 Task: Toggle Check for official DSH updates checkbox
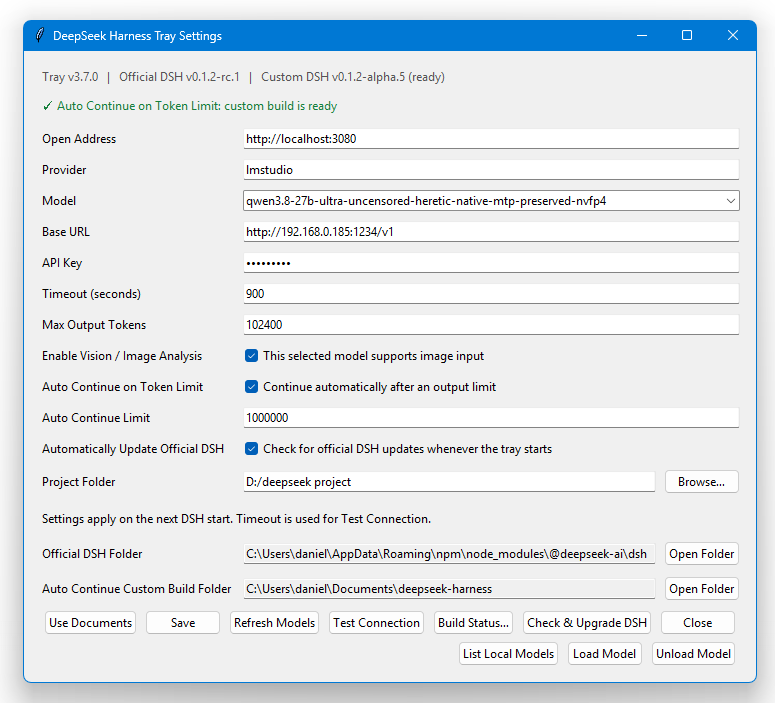pos(251,449)
